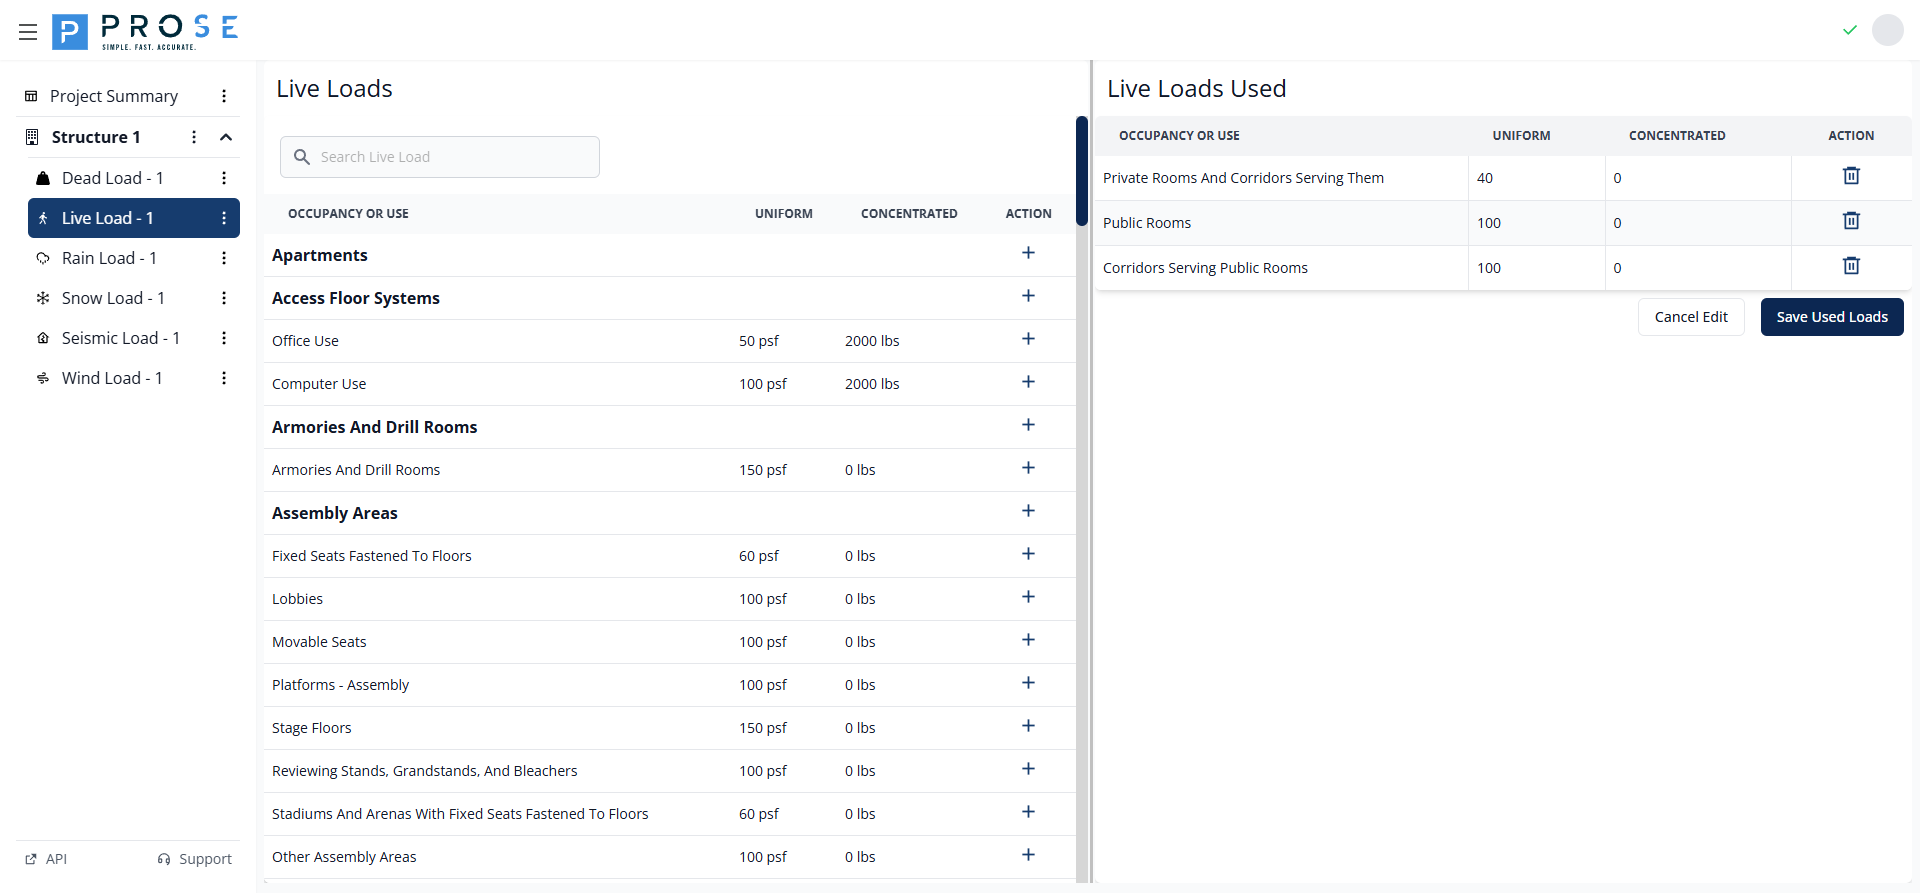
Task: Click Private Rooms And Corridors Serving Them text
Action: pos(1243,178)
